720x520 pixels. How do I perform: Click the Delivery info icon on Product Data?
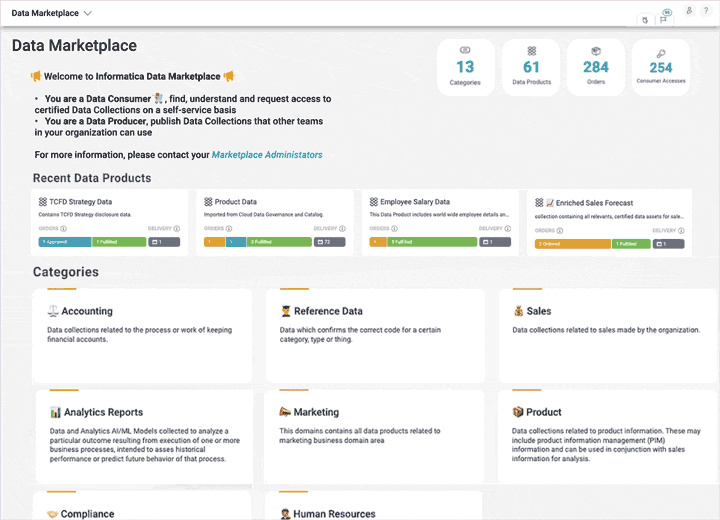tap(345, 229)
